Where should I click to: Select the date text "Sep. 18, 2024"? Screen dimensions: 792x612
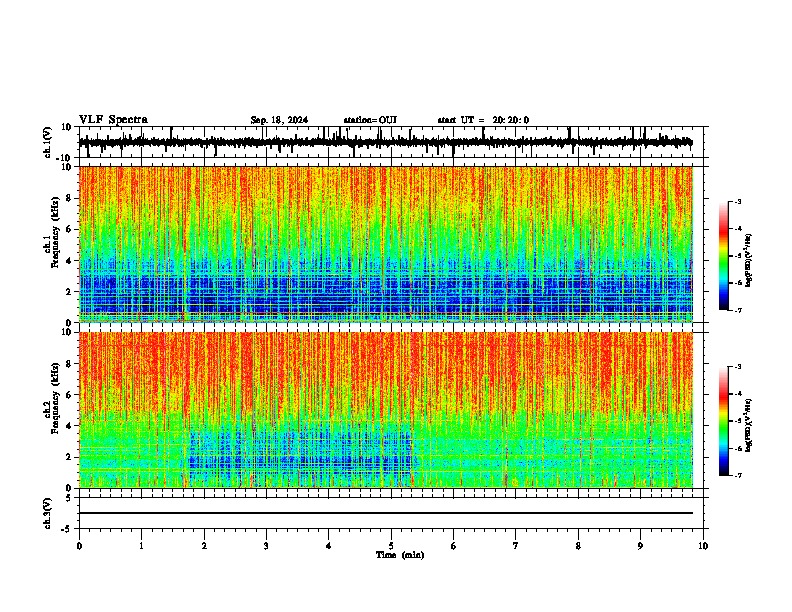(x=279, y=120)
